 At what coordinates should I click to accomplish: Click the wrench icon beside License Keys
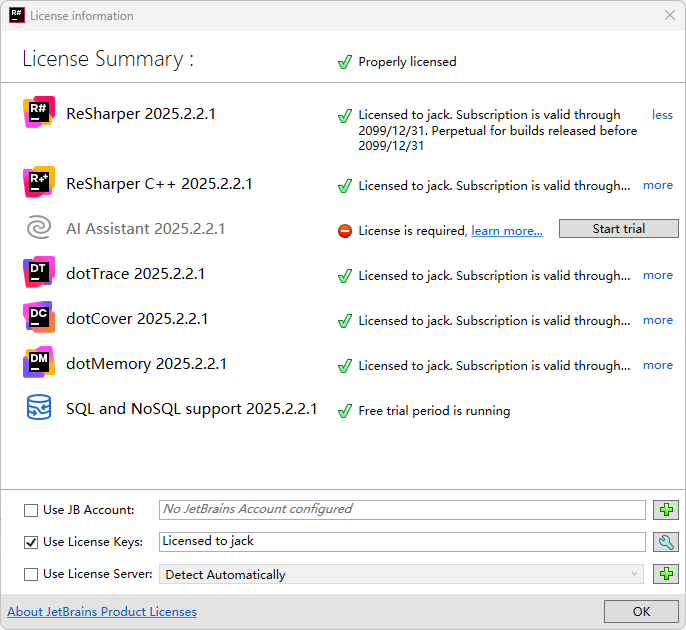(666, 542)
